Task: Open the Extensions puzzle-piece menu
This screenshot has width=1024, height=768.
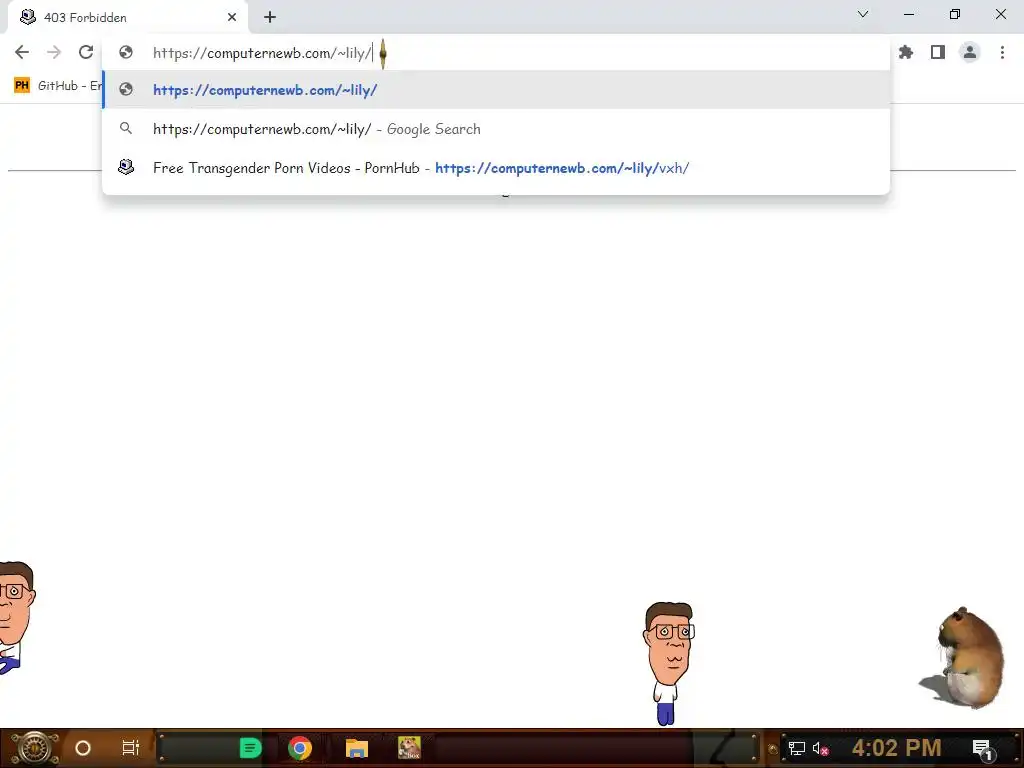Action: 906,52
